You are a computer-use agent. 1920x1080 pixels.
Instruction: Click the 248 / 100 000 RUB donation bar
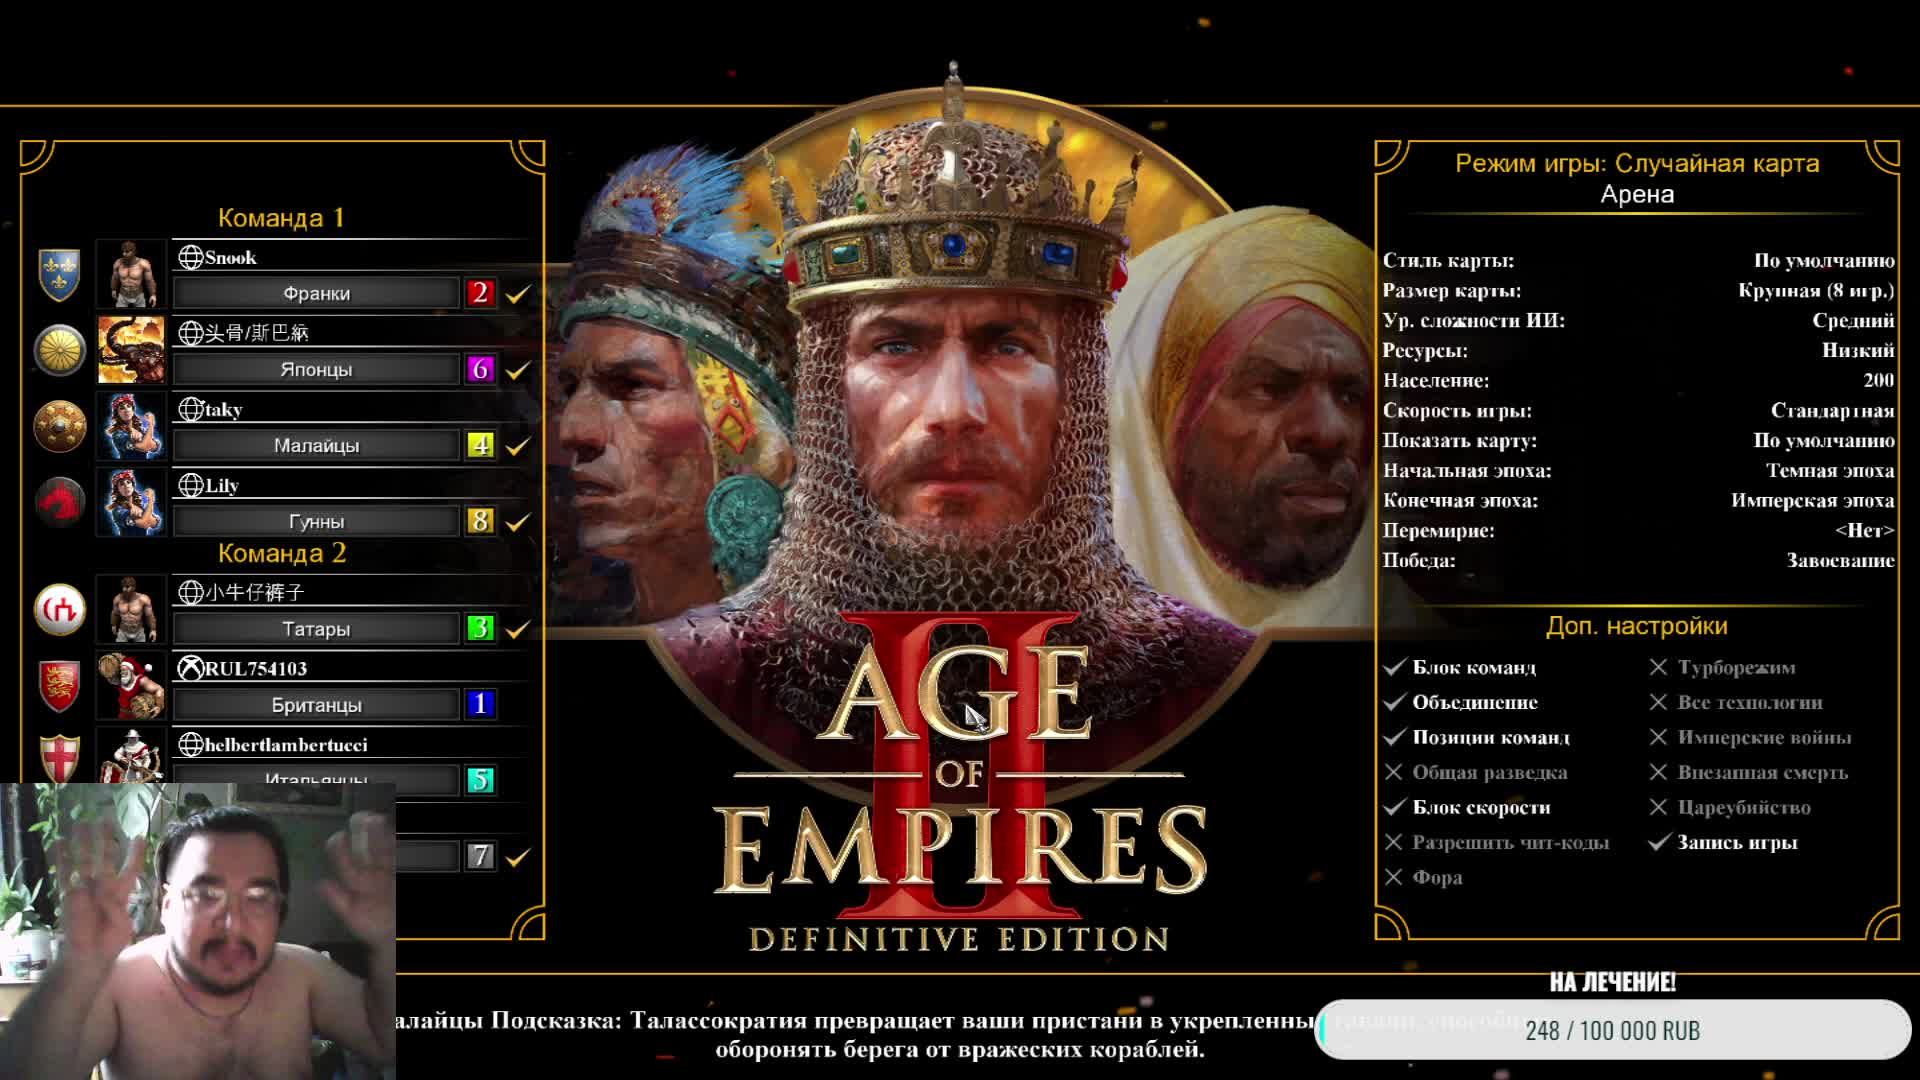click(1612, 1030)
